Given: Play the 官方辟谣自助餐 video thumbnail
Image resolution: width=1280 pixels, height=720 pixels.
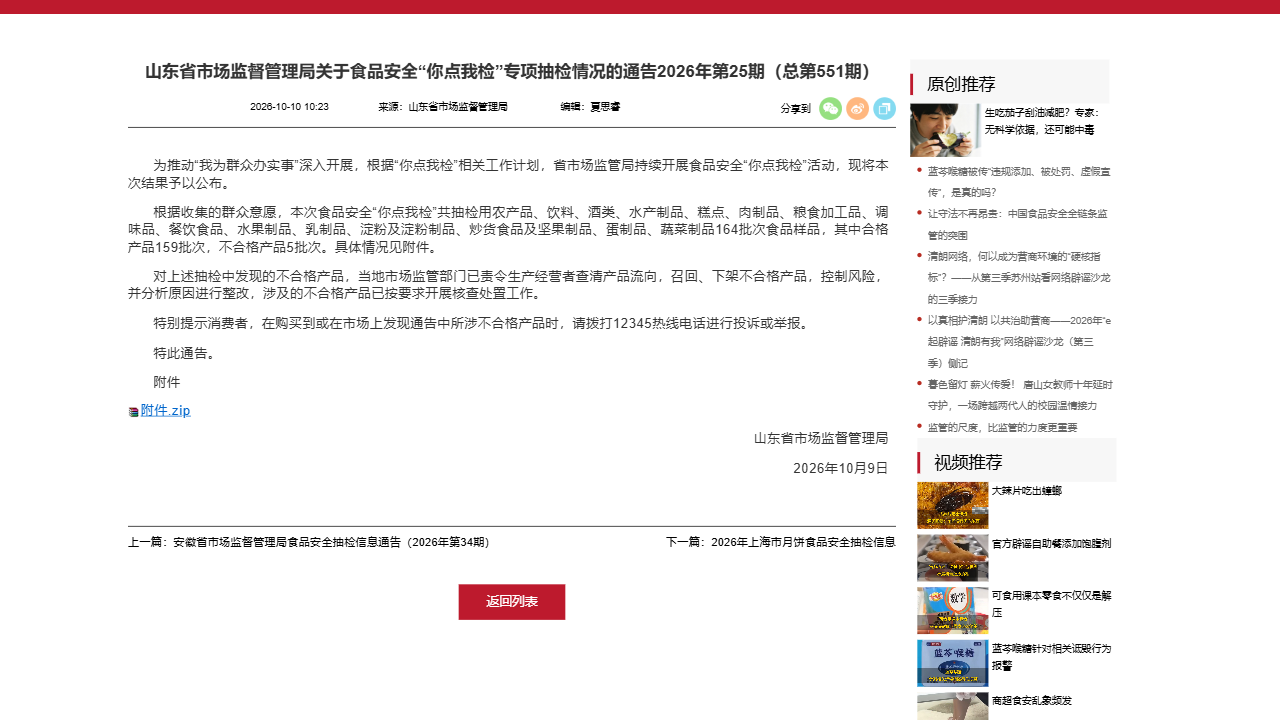Looking at the screenshot, I should click(x=952, y=558).
